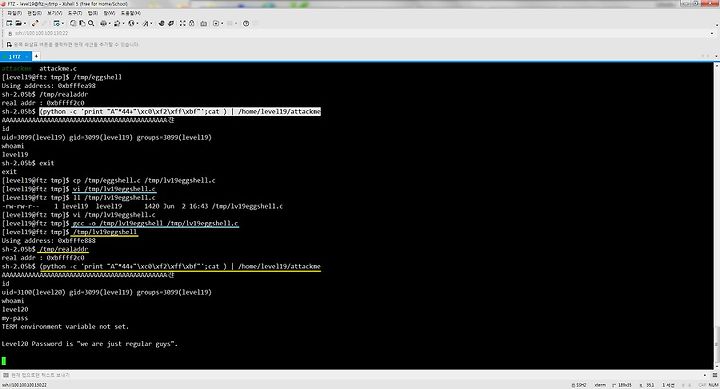
Task: Click the terminal vertical scrollbar
Action: pyautogui.click(x=716, y=216)
